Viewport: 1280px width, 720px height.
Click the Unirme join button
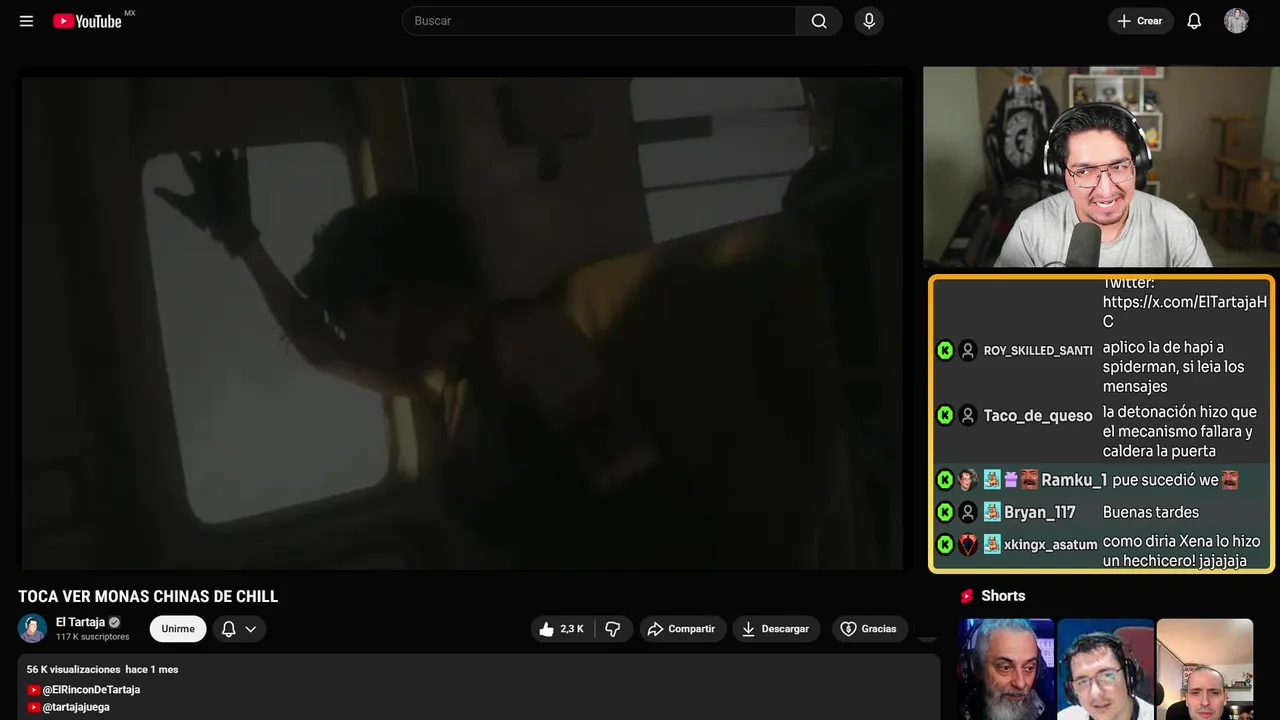(178, 629)
